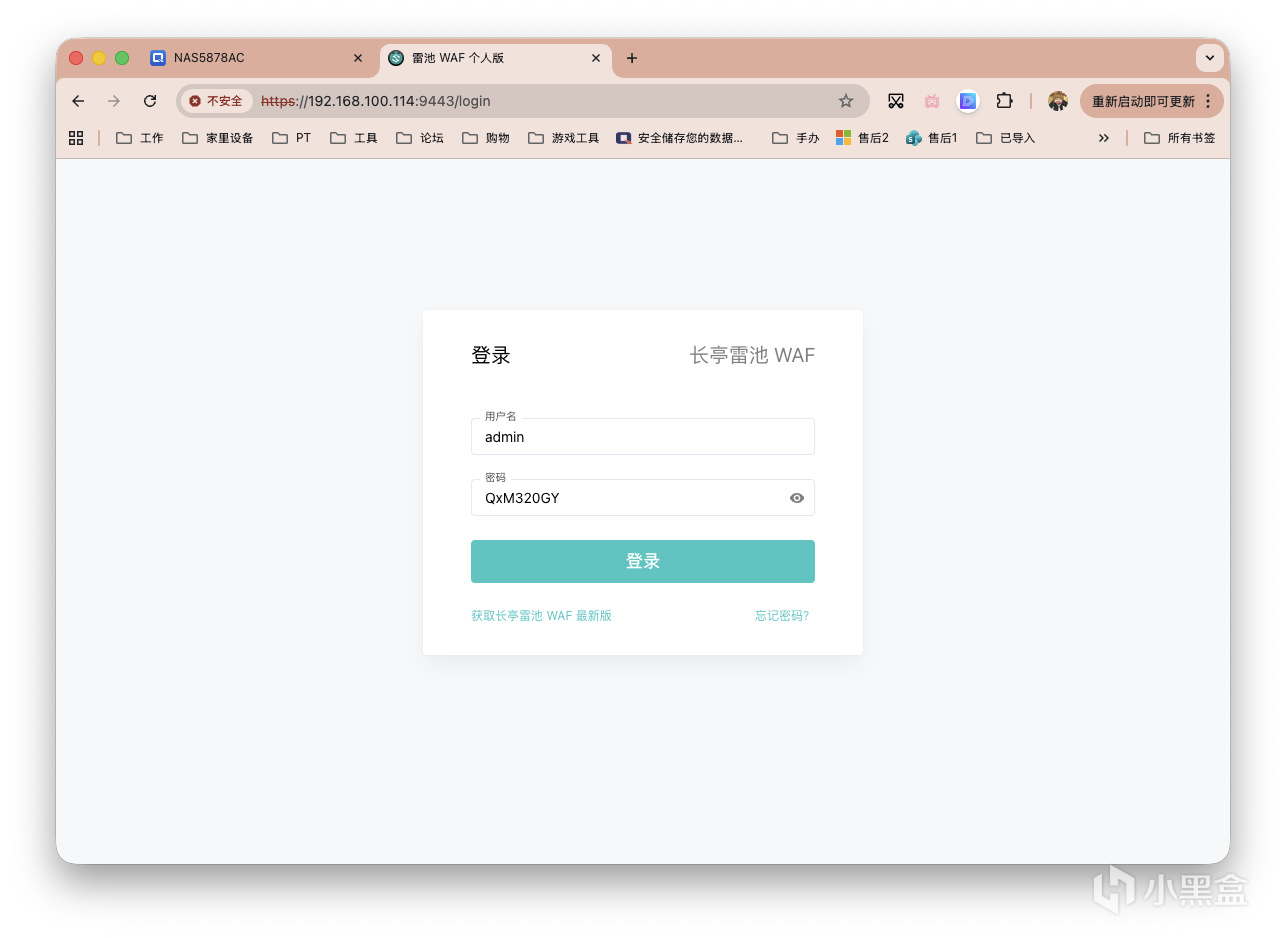Show the password using the eye icon
The height and width of the screenshot is (938, 1286).
[x=797, y=498]
